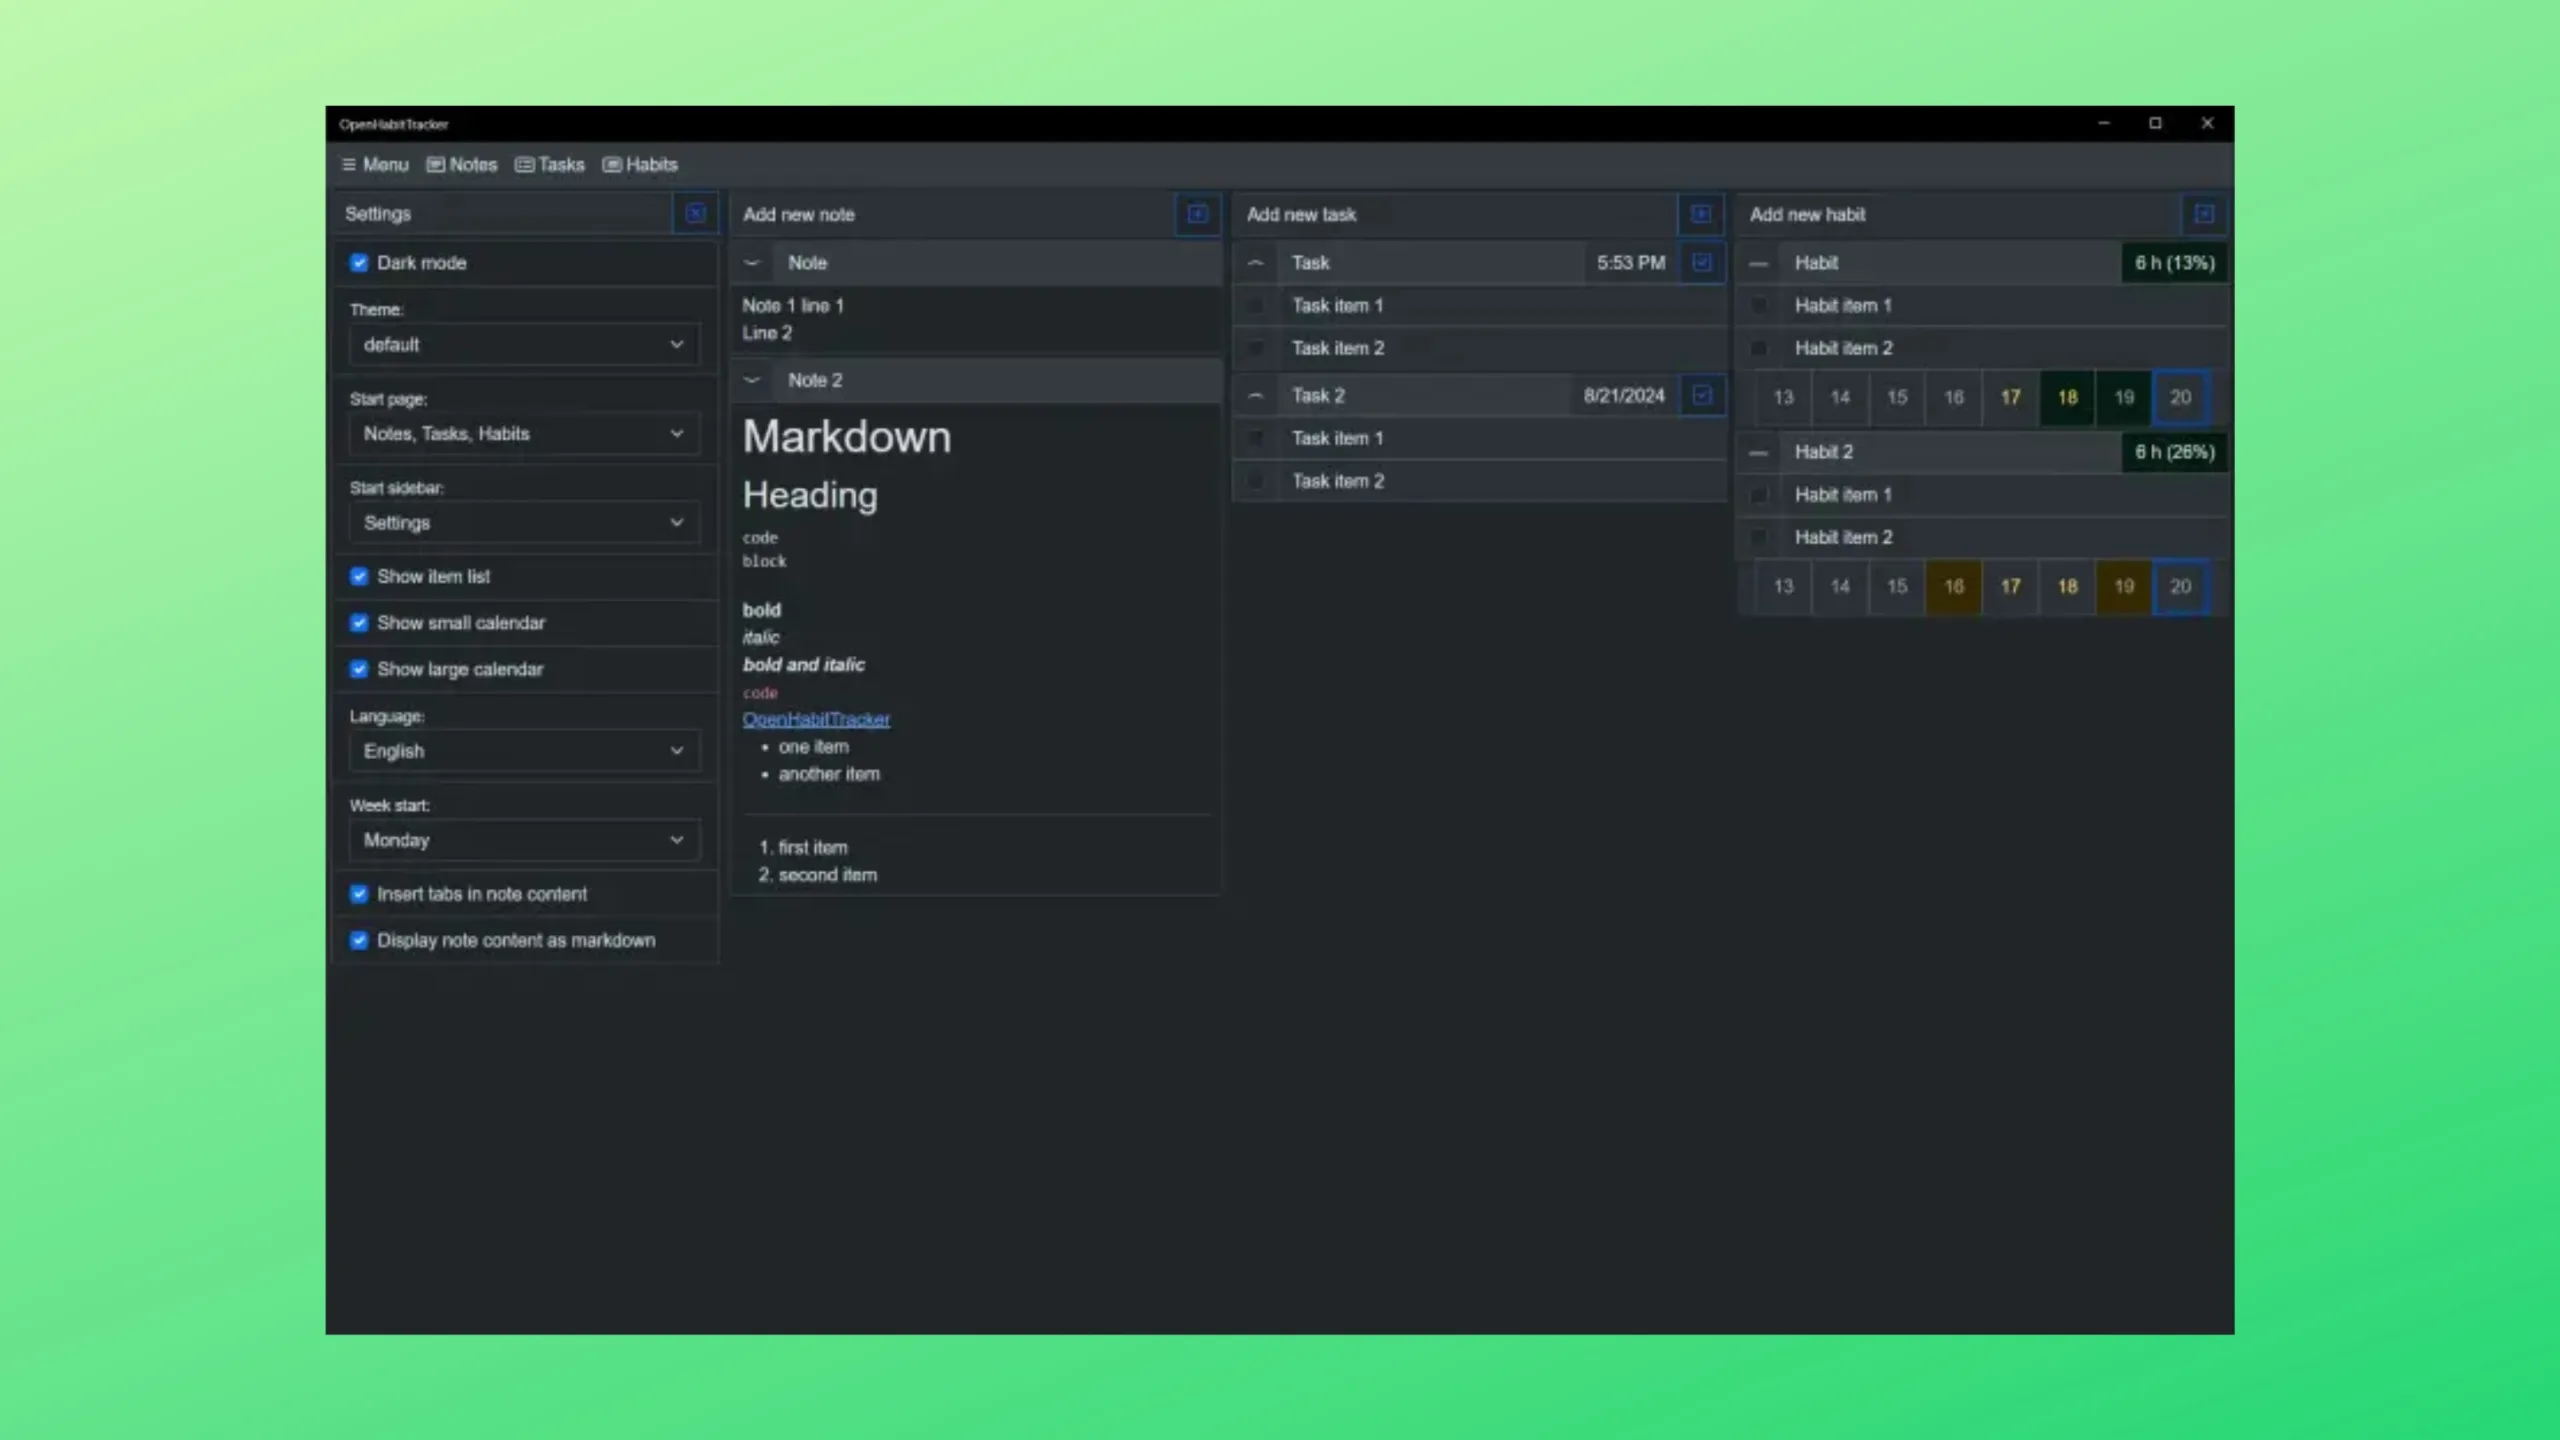Collapse the Note 2 entry chevron

[x=752, y=380]
